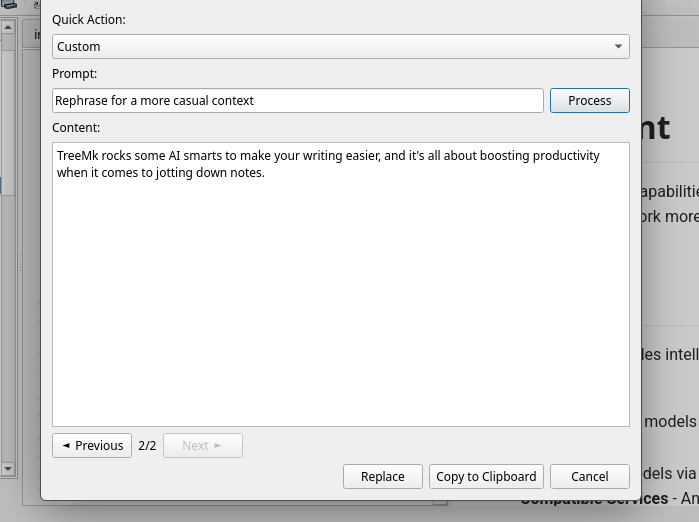Click the sidebar scroll-up arrow

pyautogui.click(x=7, y=27)
